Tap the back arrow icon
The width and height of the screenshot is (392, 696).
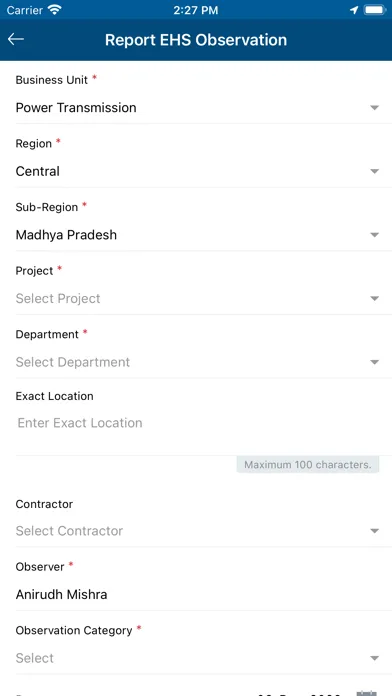tap(16, 40)
